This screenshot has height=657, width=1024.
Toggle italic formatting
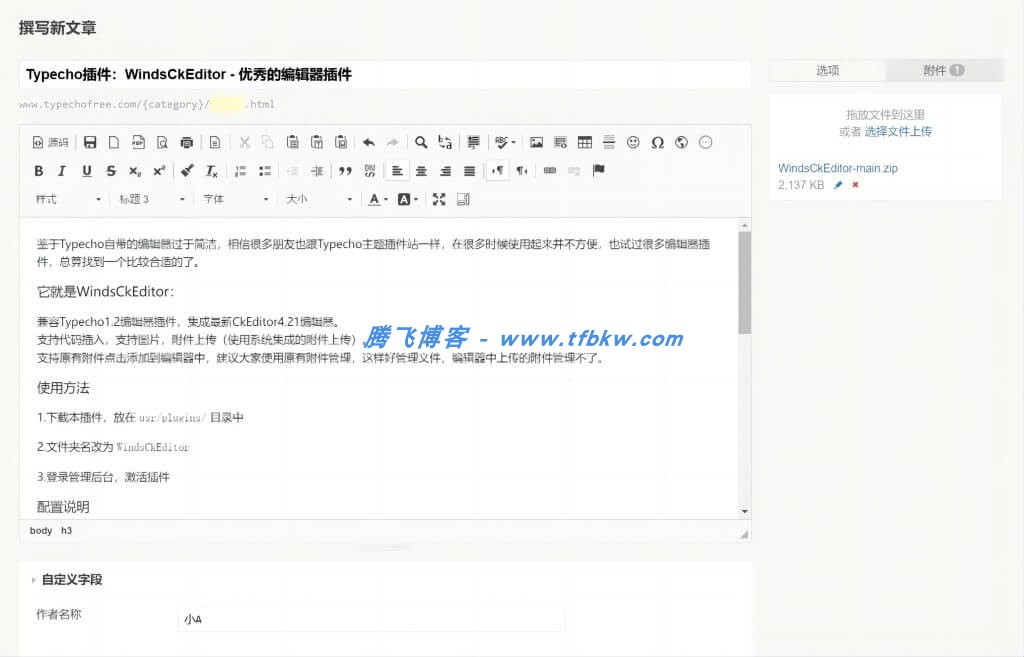[61, 170]
